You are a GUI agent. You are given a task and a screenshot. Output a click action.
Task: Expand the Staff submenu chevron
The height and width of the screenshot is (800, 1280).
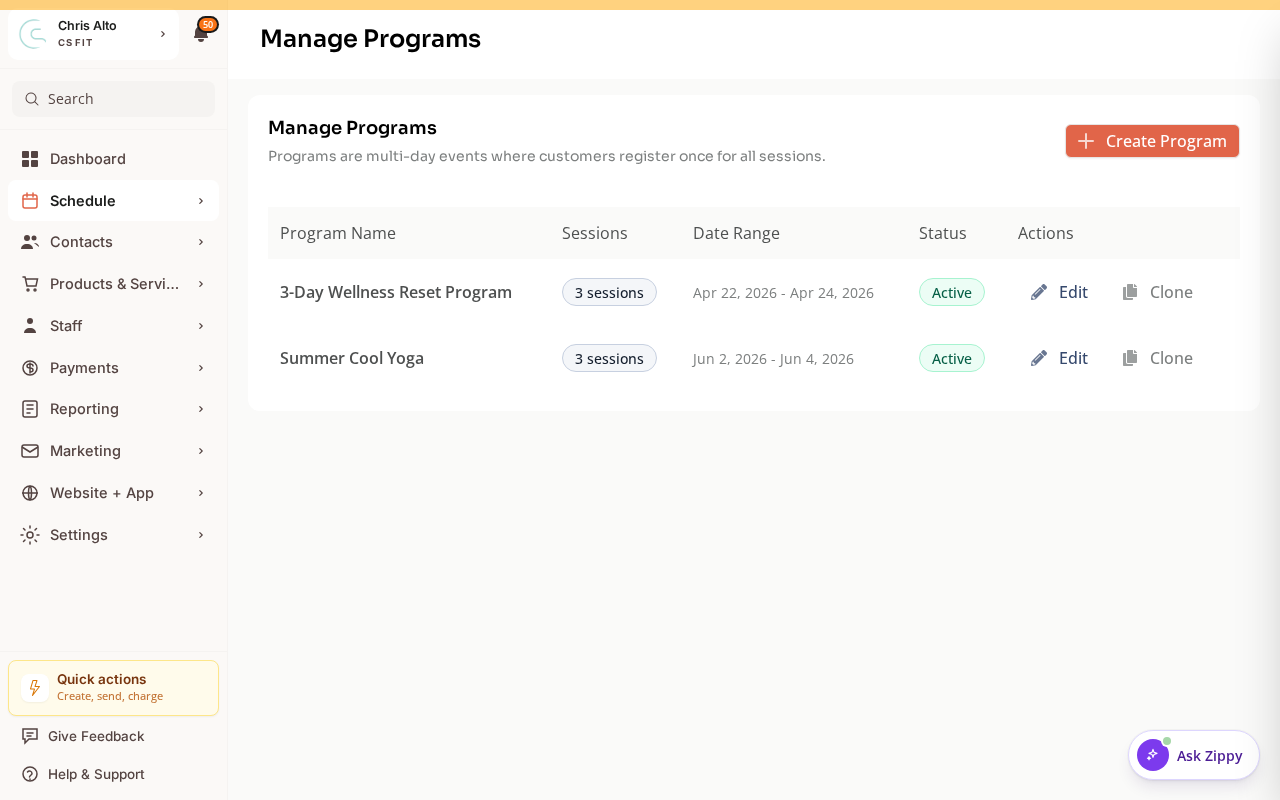[x=201, y=326]
